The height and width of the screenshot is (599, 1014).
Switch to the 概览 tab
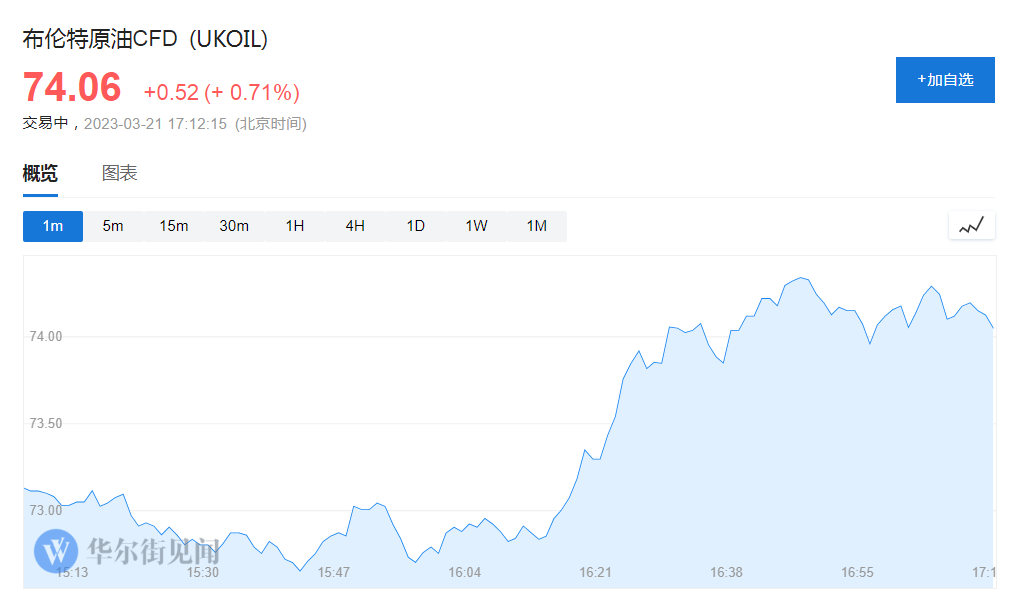[x=40, y=173]
